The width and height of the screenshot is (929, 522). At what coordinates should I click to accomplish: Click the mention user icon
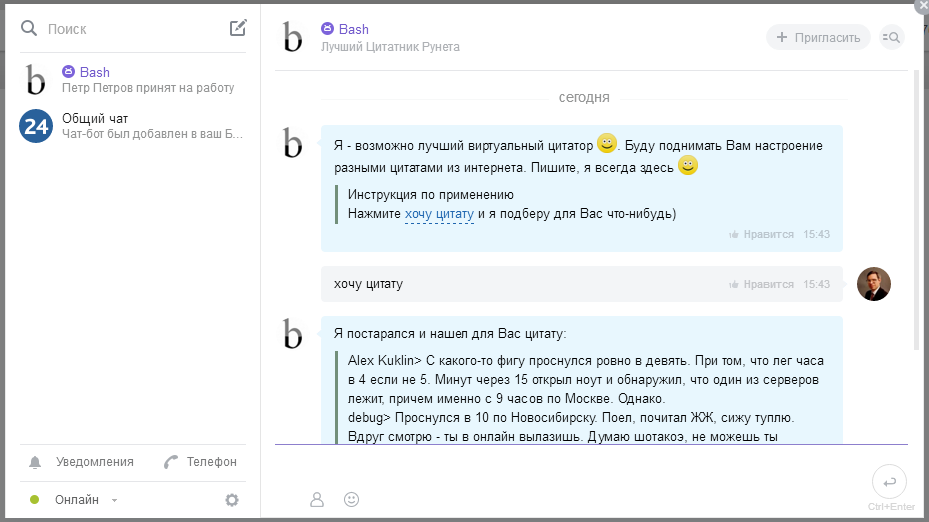pyautogui.click(x=317, y=499)
